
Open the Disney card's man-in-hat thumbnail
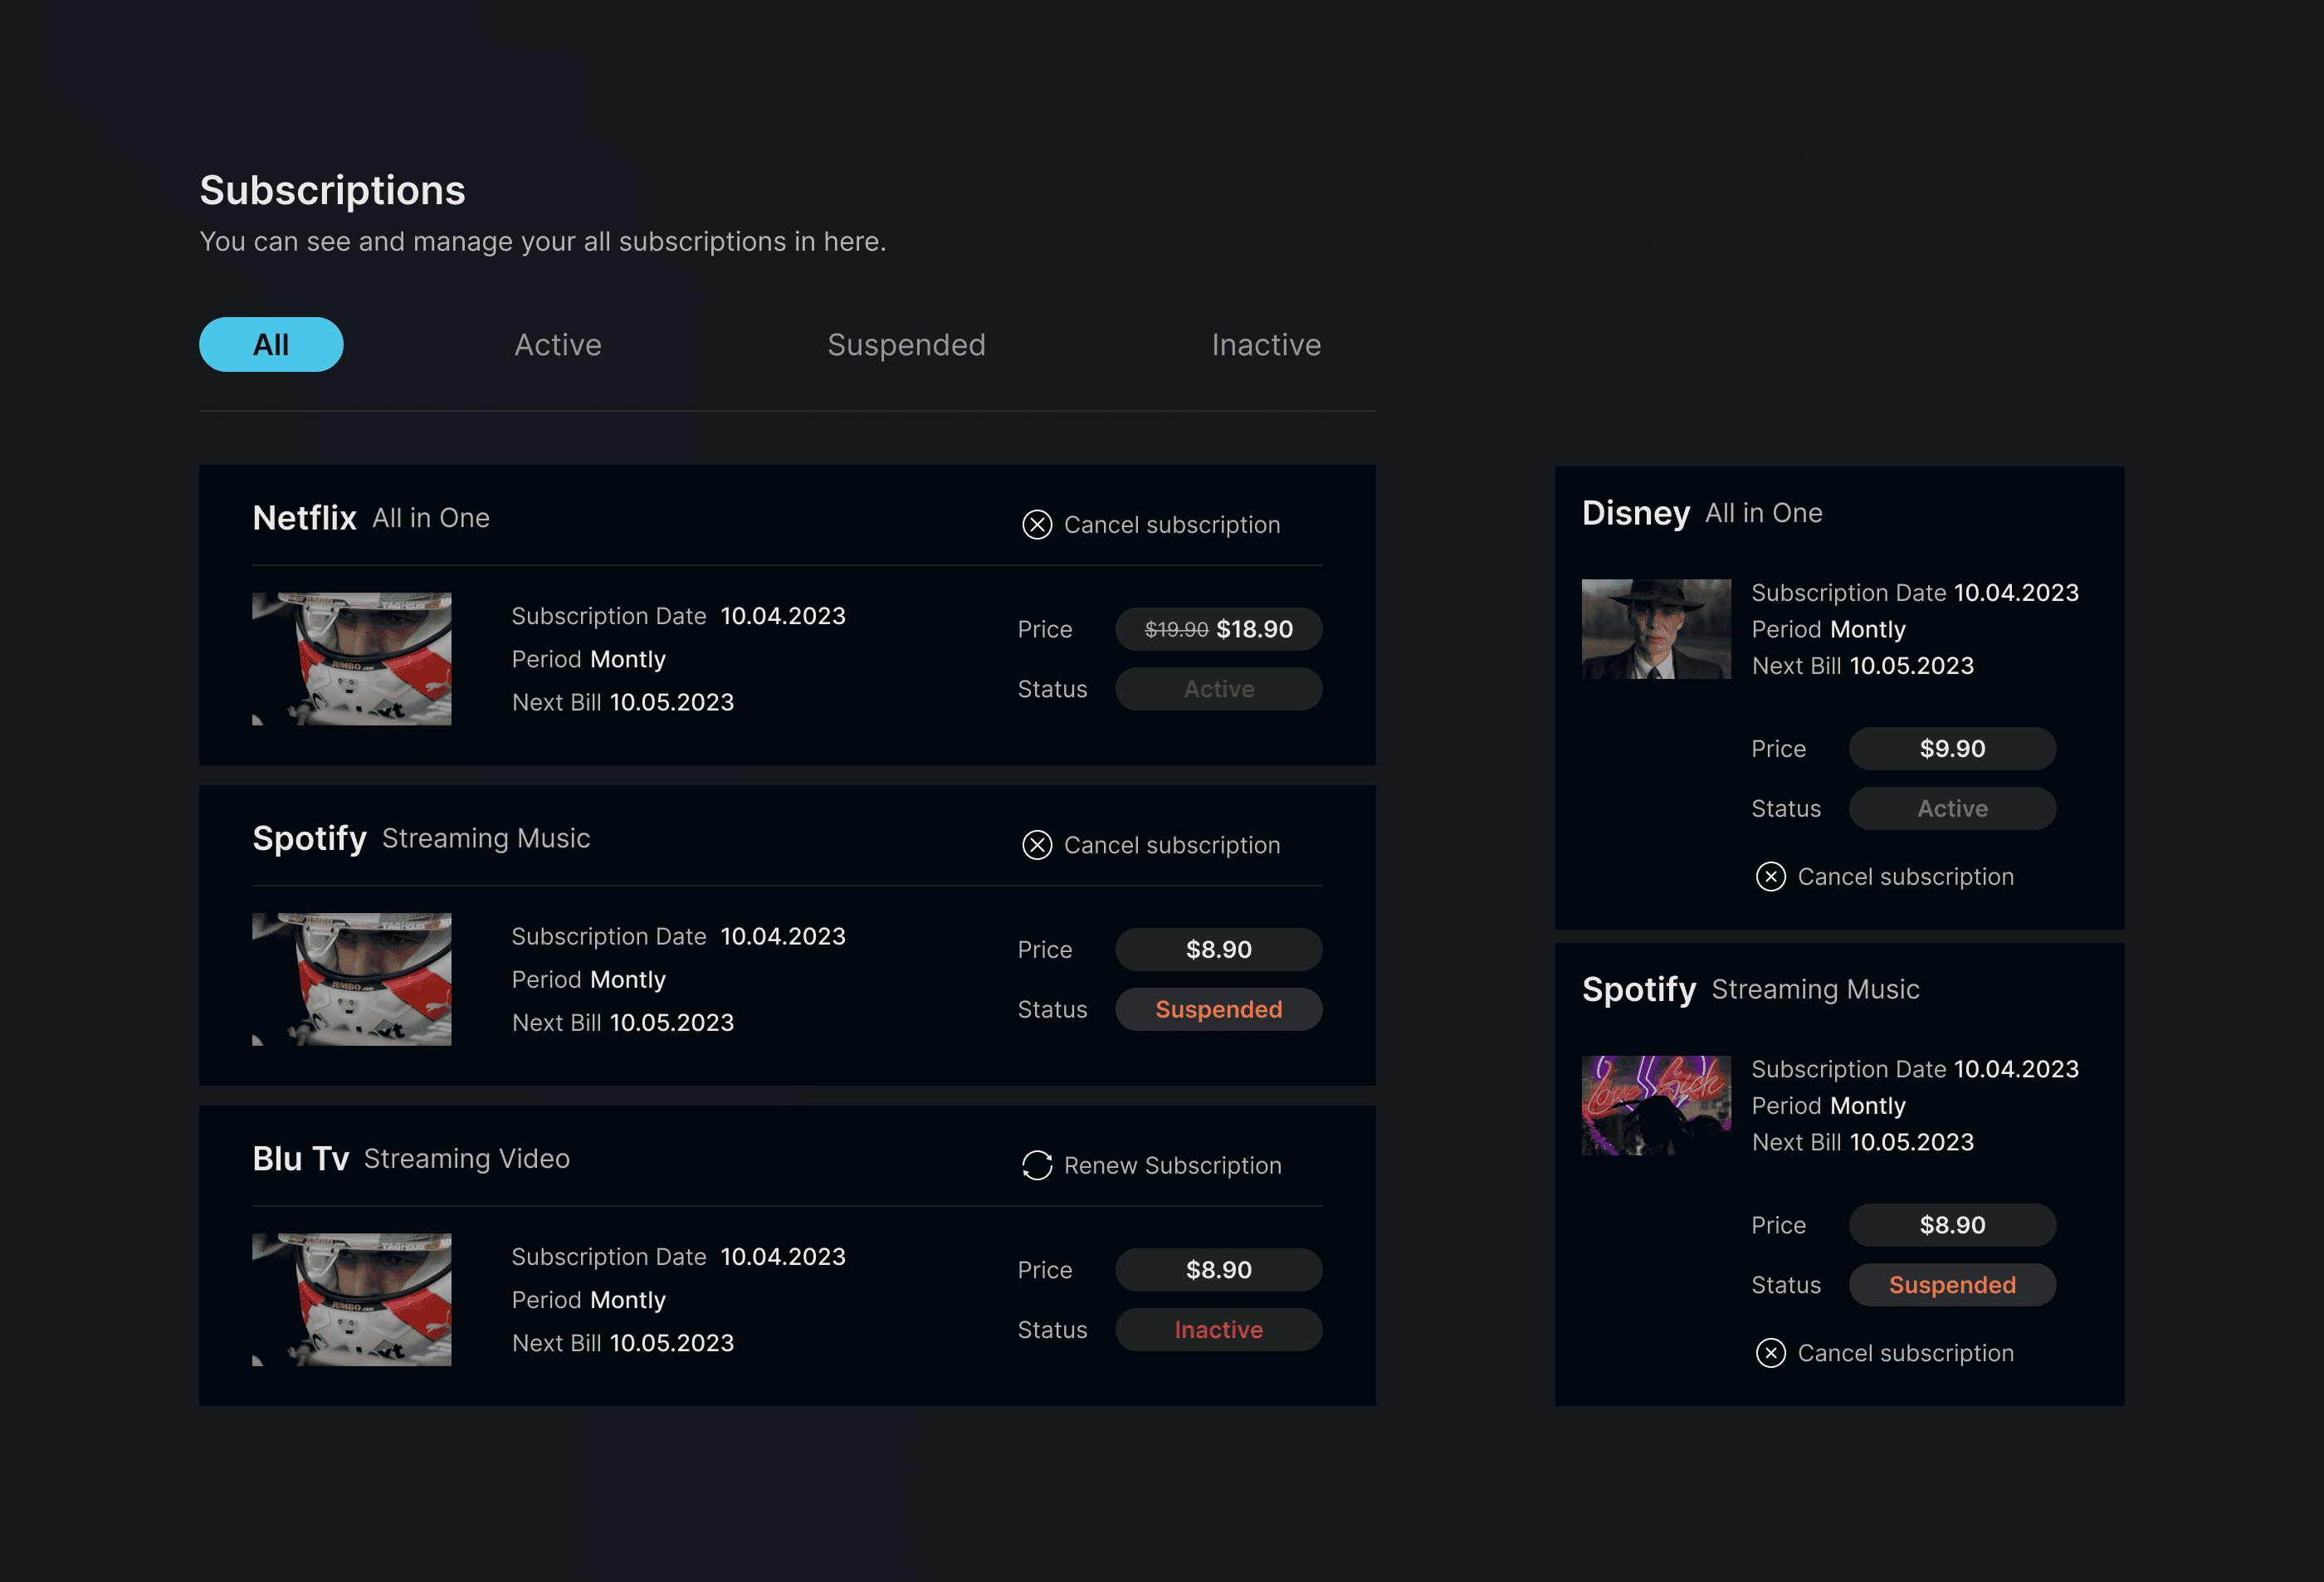pyautogui.click(x=1656, y=629)
